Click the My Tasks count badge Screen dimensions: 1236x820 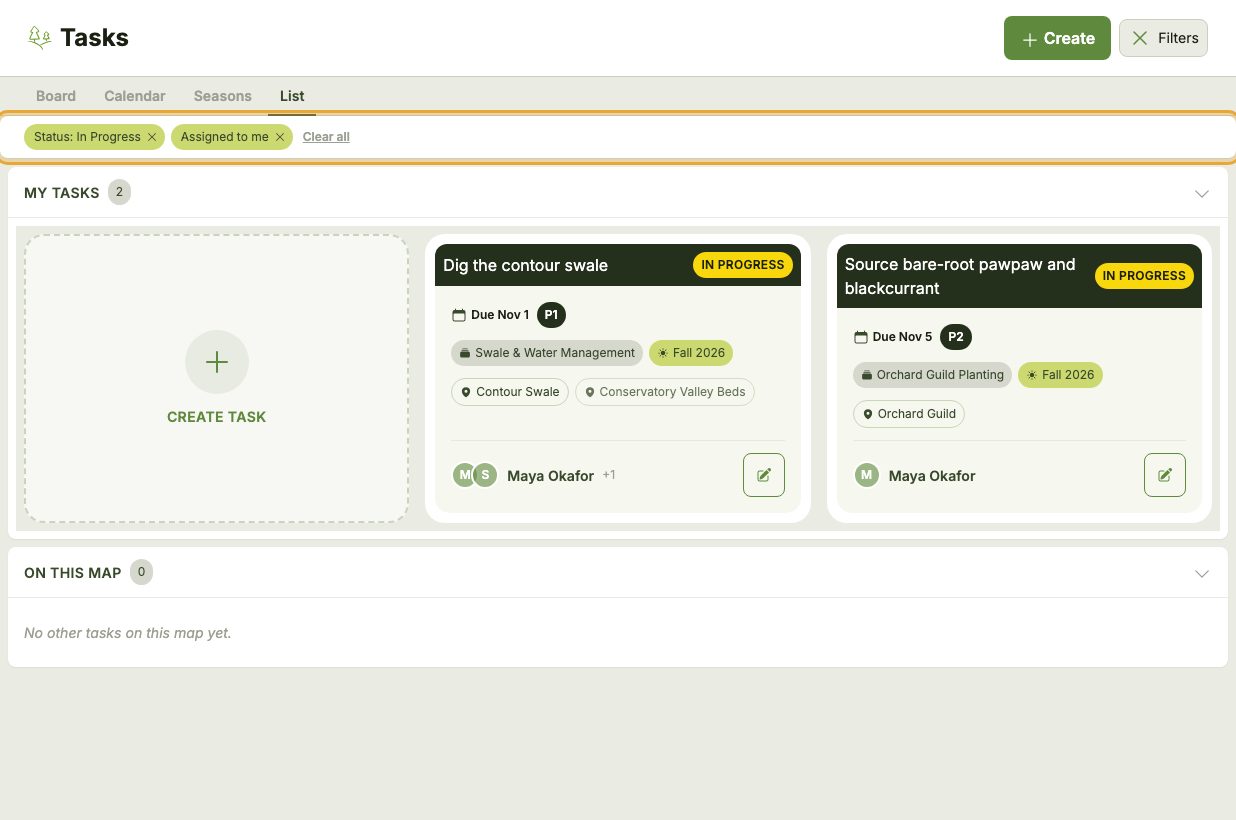(x=119, y=192)
